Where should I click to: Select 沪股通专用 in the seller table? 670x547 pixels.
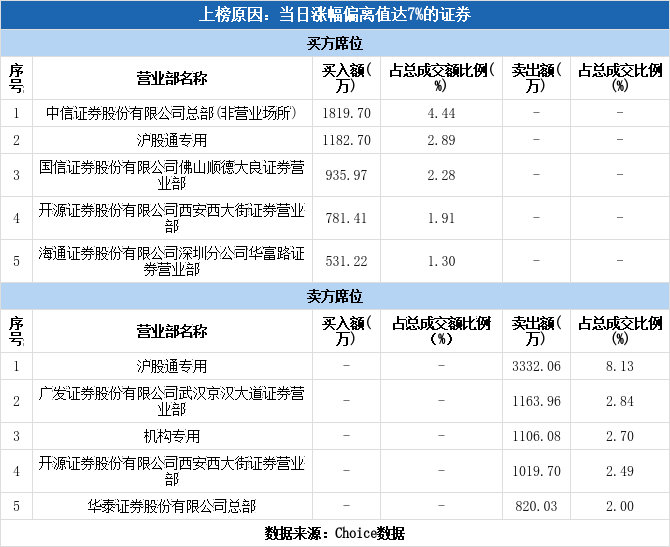click(x=171, y=366)
